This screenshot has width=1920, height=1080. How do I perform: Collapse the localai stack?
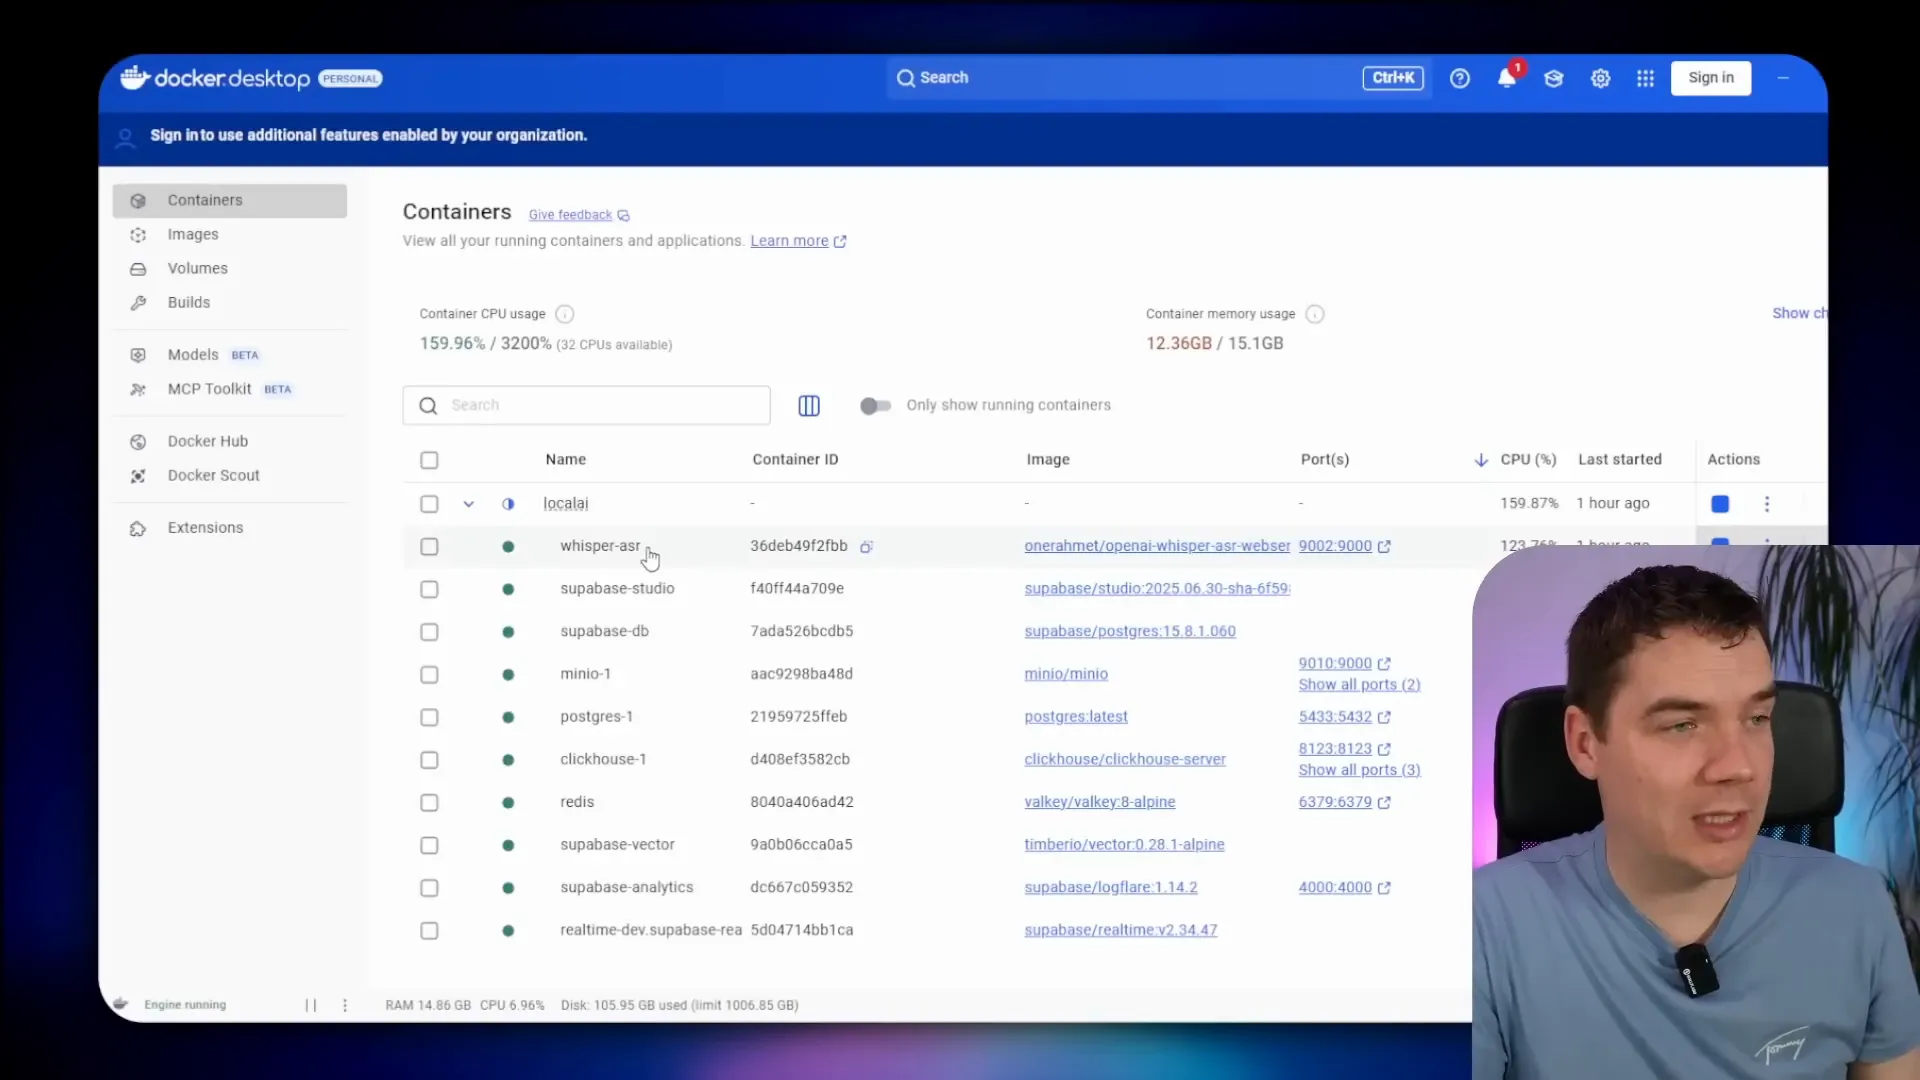(x=468, y=504)
